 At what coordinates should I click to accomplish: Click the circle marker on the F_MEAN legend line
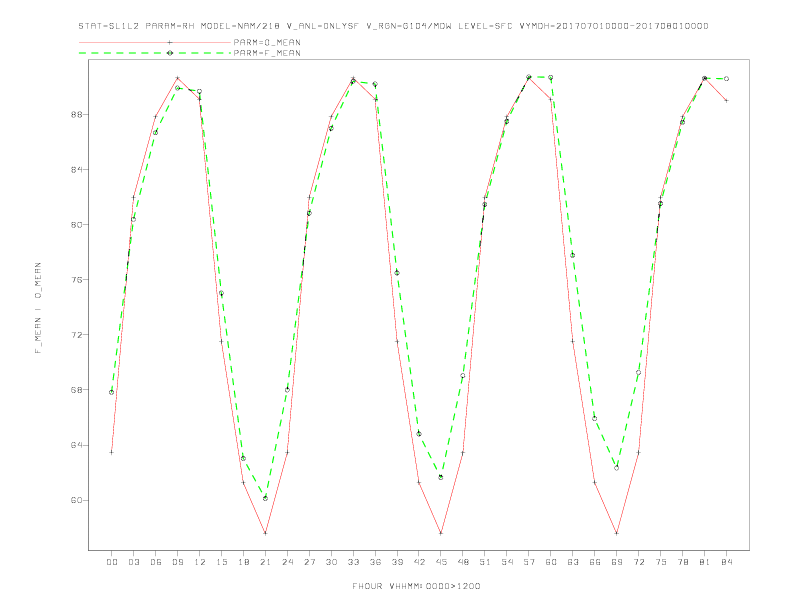[x=170, y=53]
